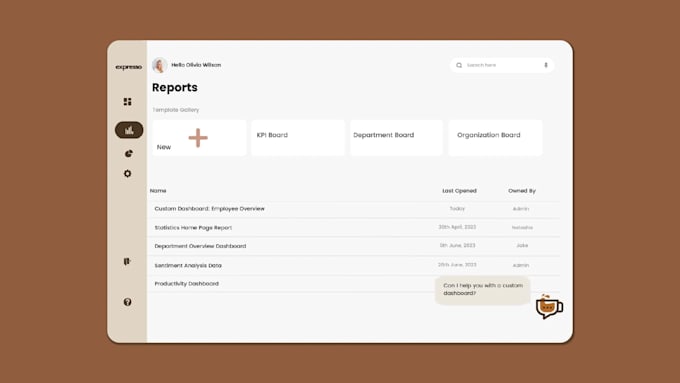Image resolution: width=680 pixels, height=383 pixels.
Task: Click the expresso logo
Action: (x=128, y=67)
